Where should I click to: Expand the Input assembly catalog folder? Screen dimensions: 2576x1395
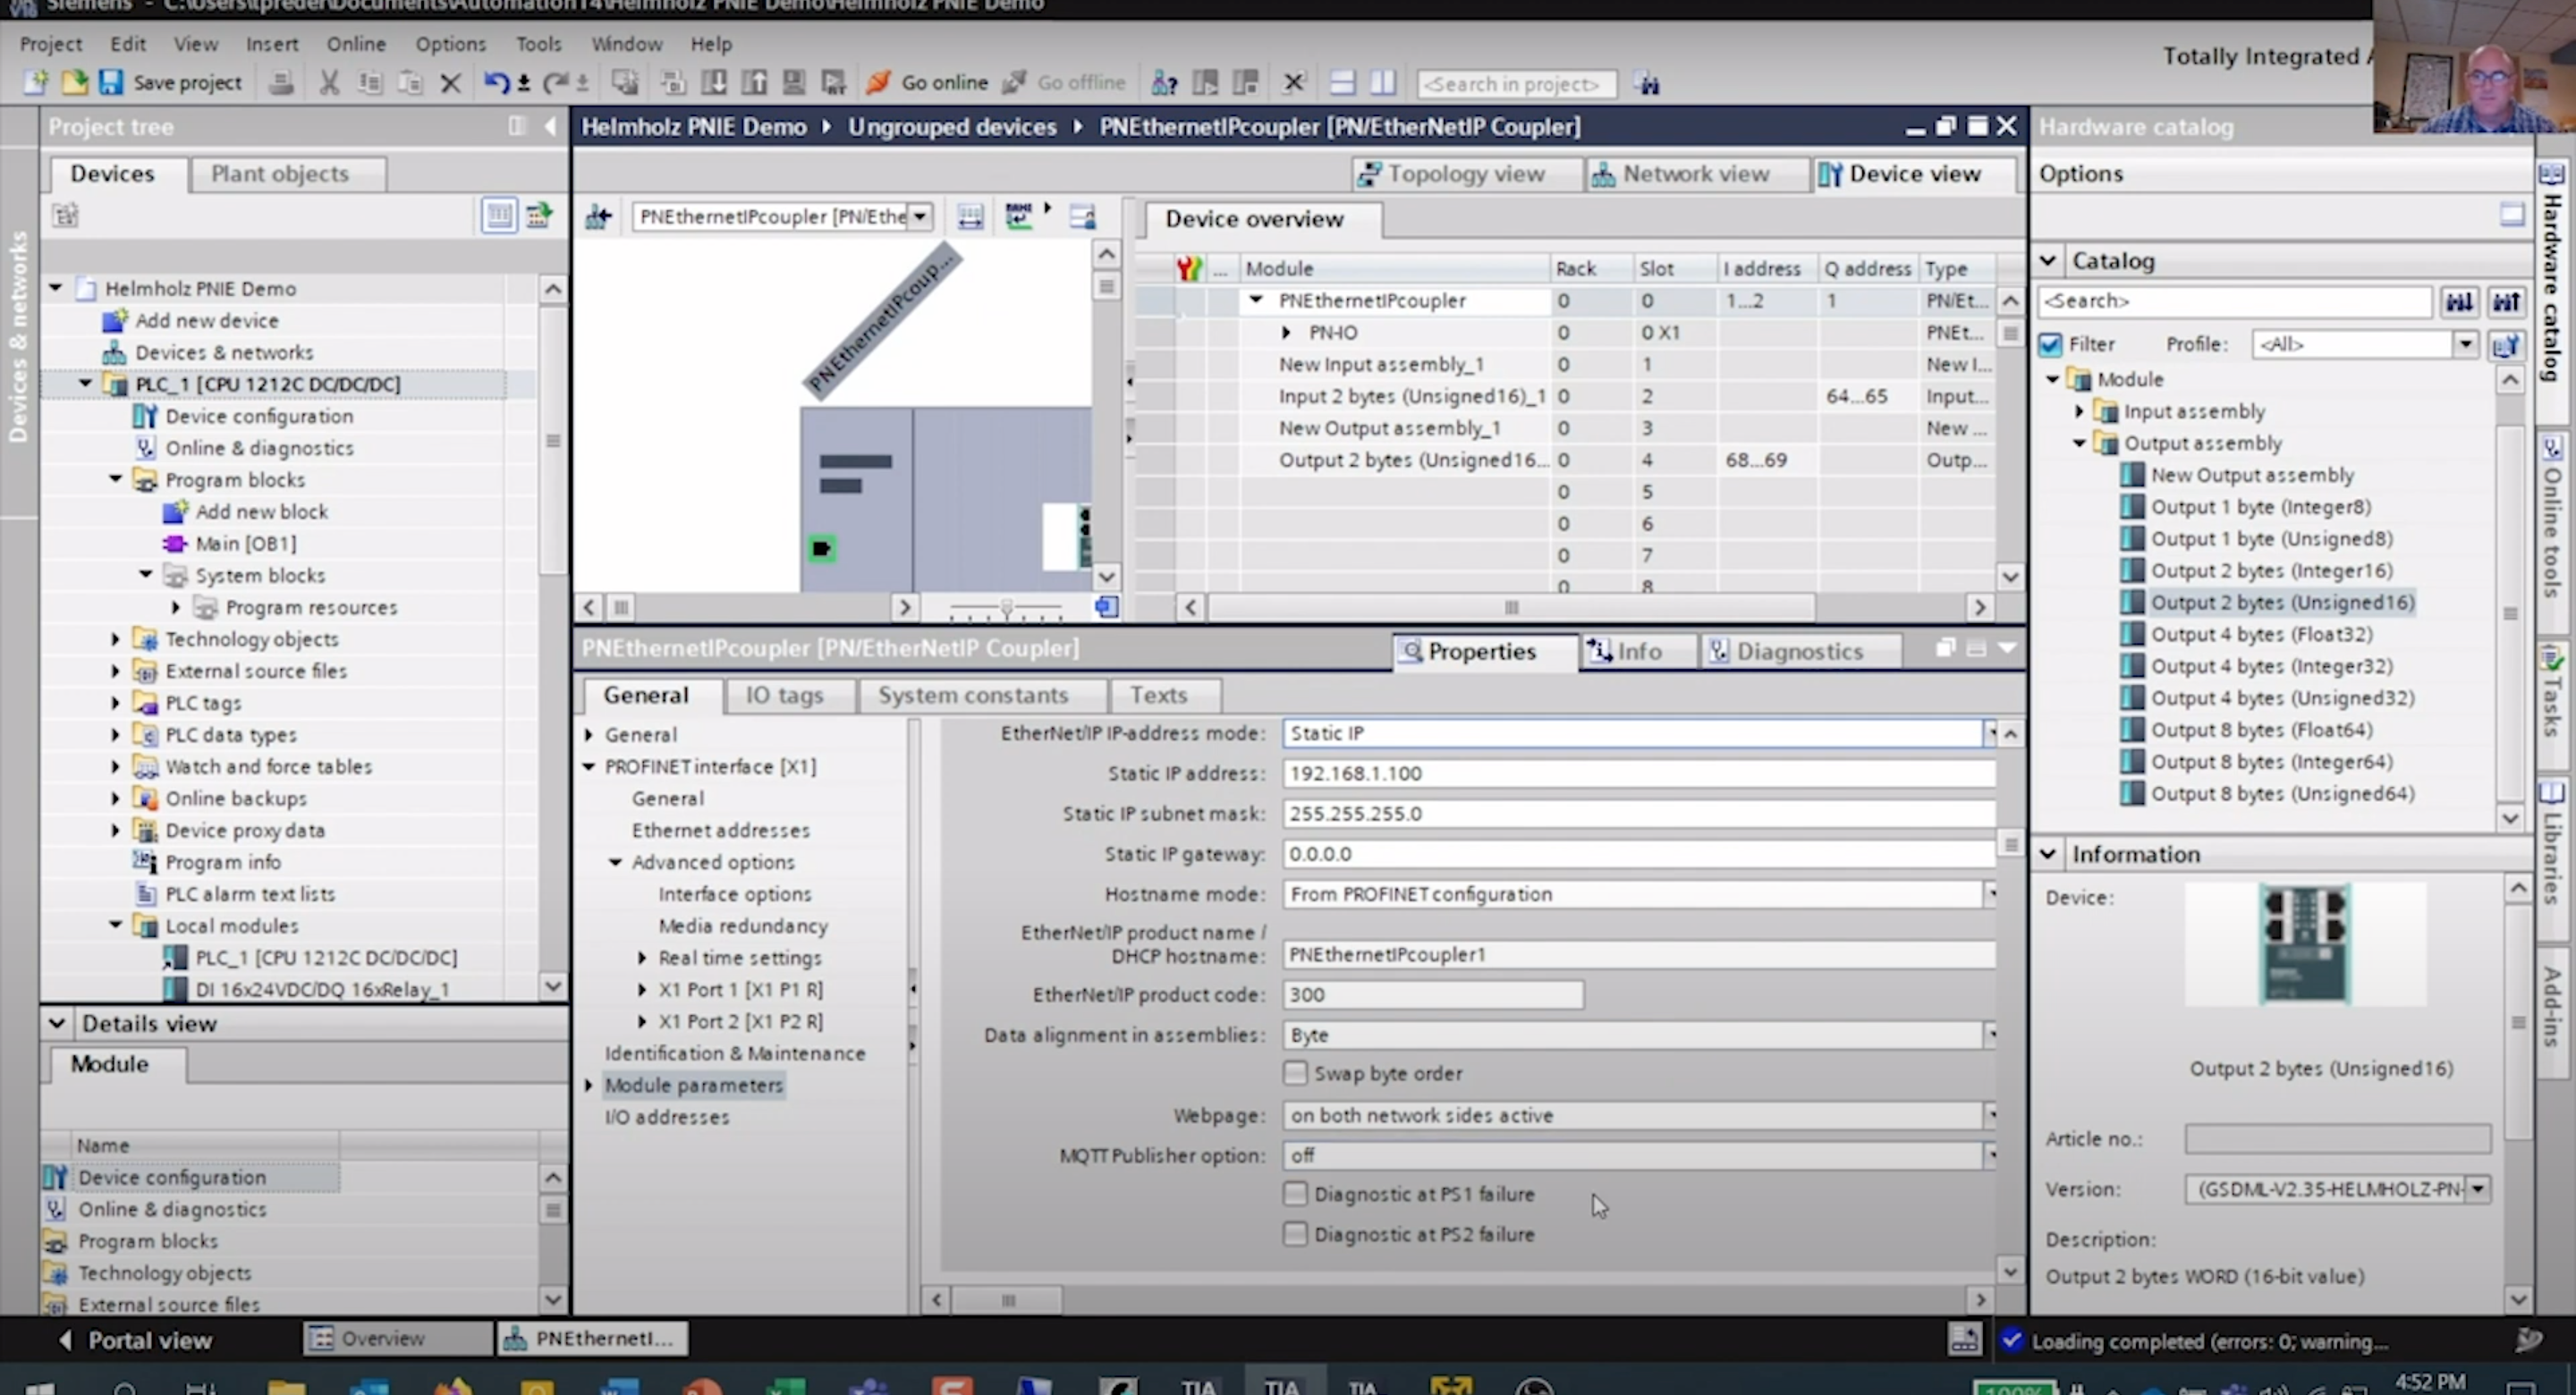(x=2079, y=411)
